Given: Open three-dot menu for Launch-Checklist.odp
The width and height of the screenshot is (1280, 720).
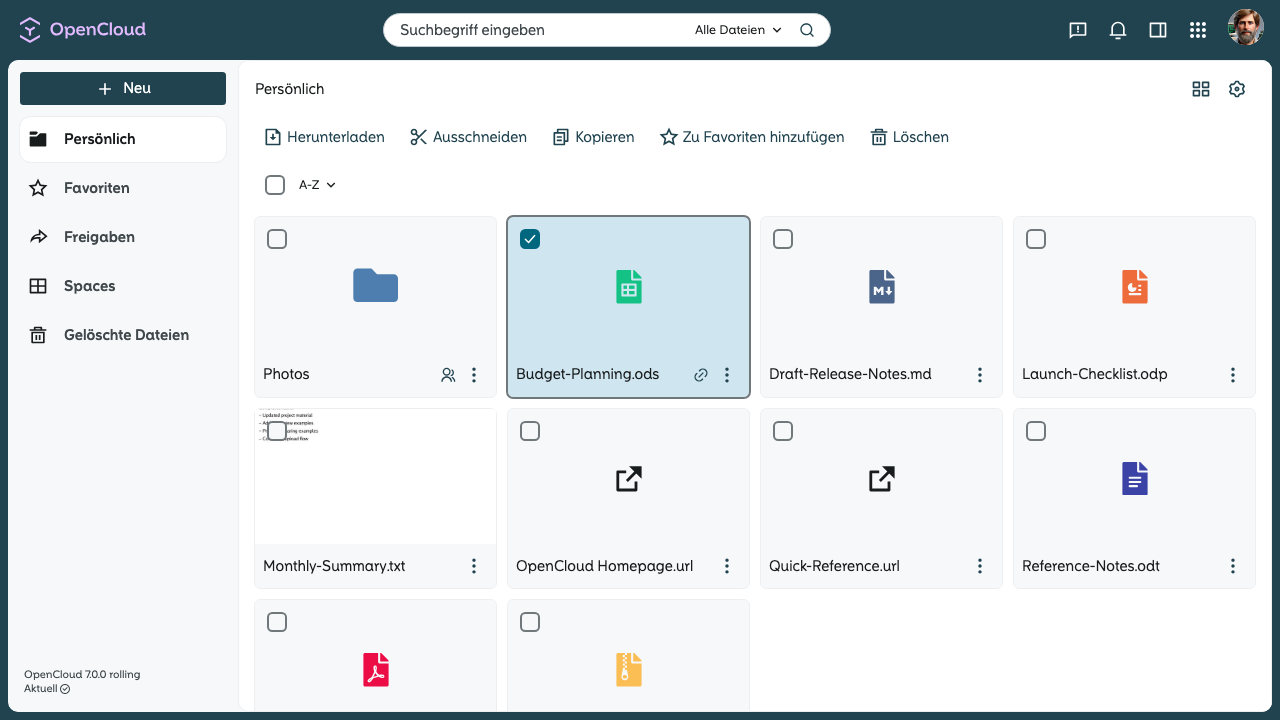Looking at the screenshot, I should pos(1233,375).
